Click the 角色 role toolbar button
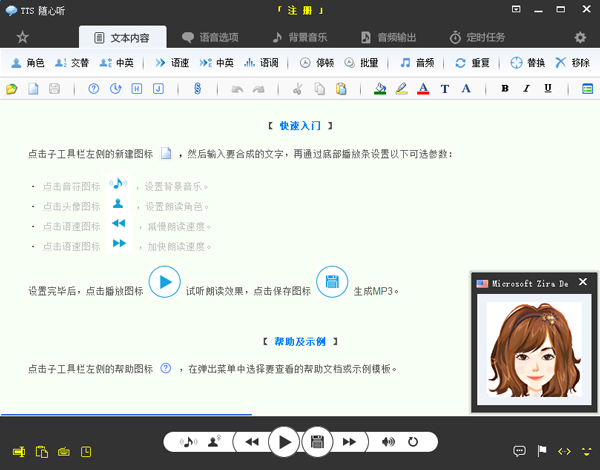 tap(27, 63)
